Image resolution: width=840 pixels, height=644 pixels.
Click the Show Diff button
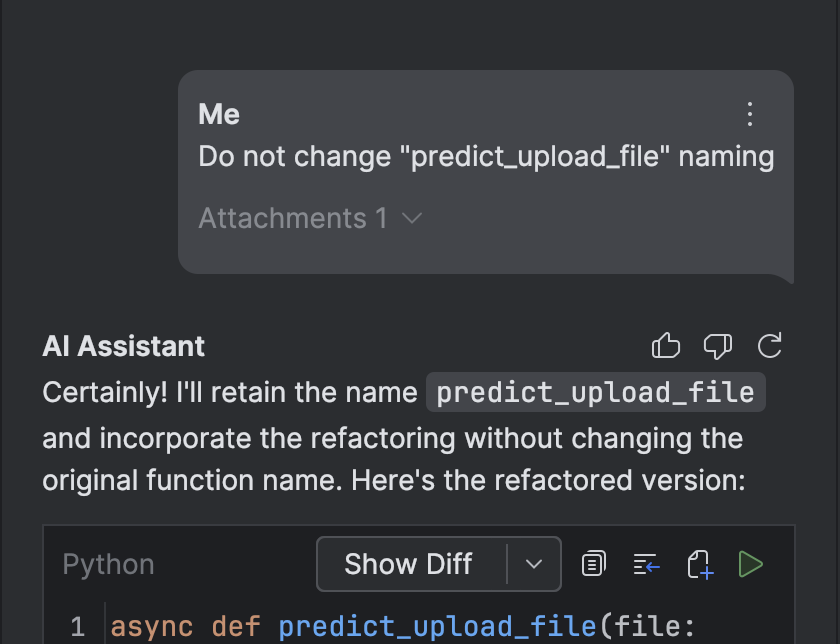pyautogui.click(x=409, y=564)
